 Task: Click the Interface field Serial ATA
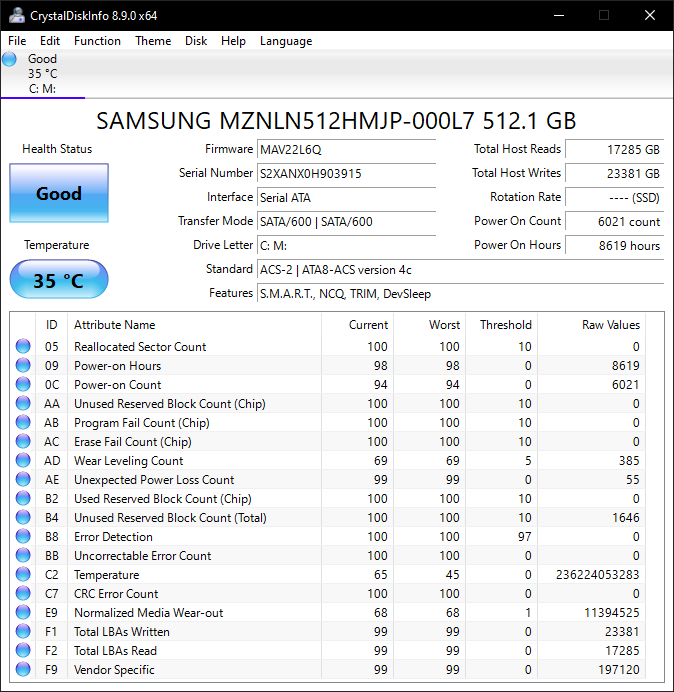[x=346, y=197]
